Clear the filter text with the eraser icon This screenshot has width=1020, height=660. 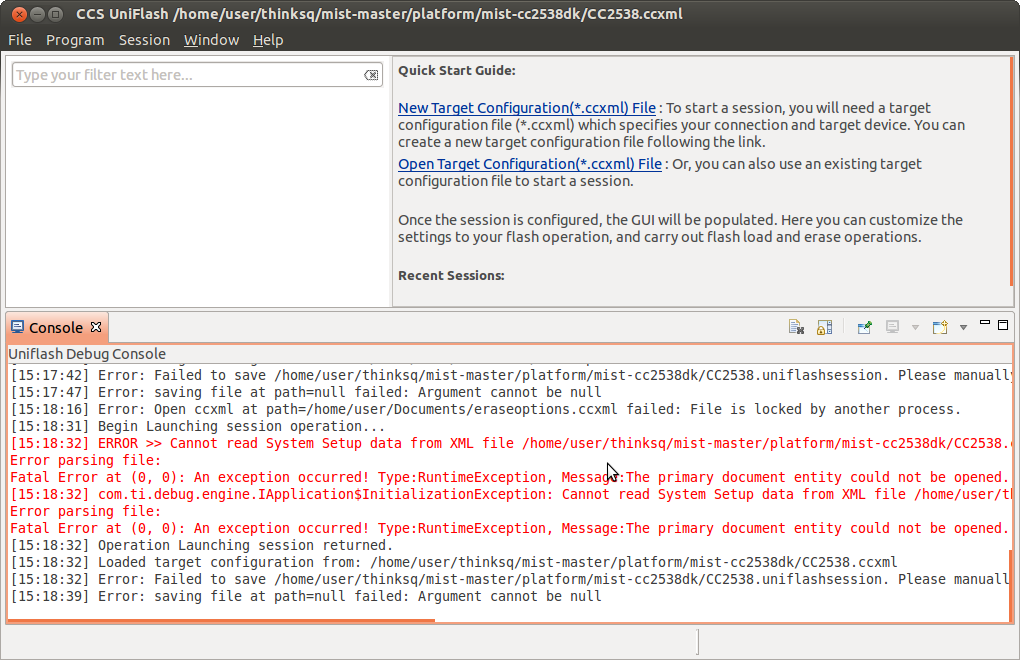click(x=371, y=75)
